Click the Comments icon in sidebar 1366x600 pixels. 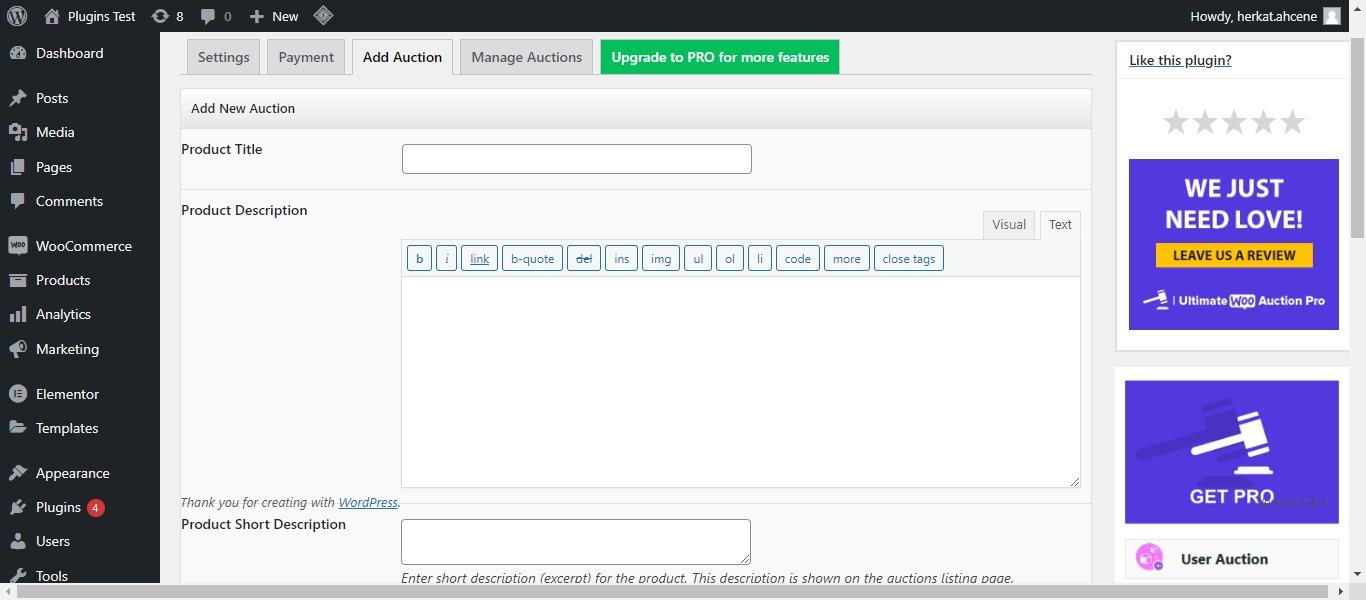(17, 201)
